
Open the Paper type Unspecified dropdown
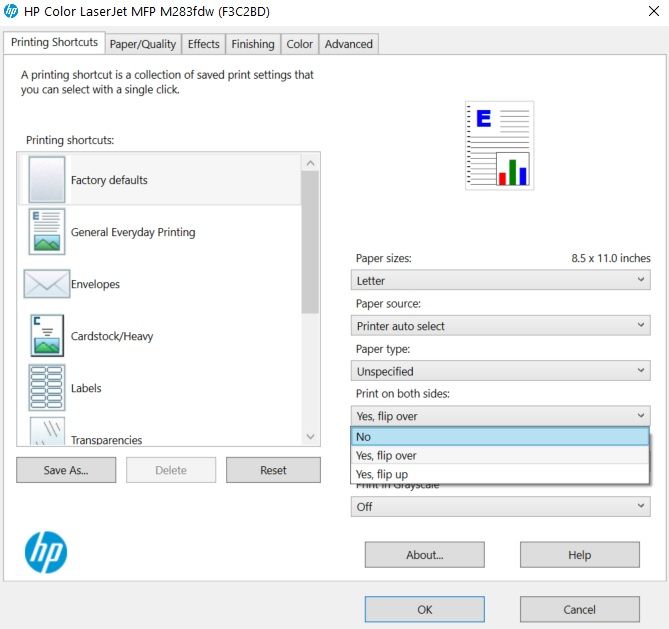coord(500,371)
